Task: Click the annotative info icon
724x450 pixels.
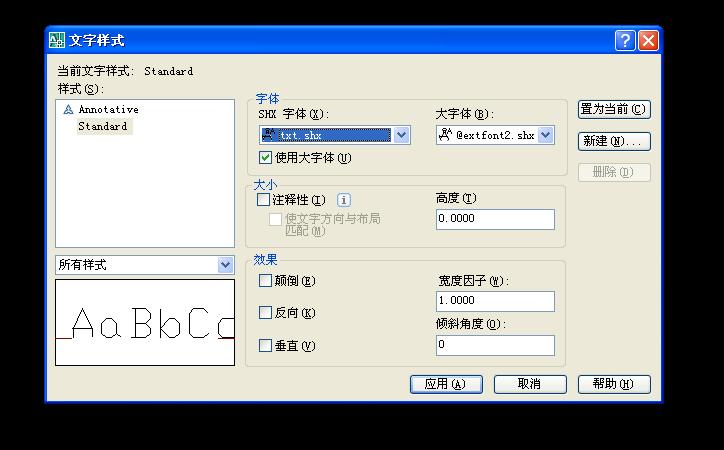Action: tap(344, 200)
